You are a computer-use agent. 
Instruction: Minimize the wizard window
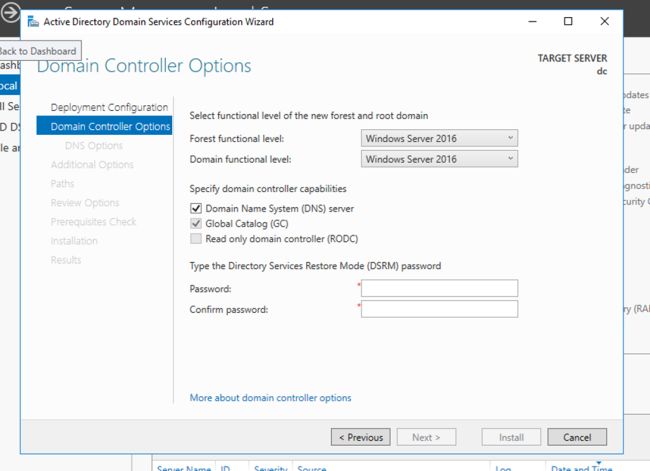(x=533, y=22)
